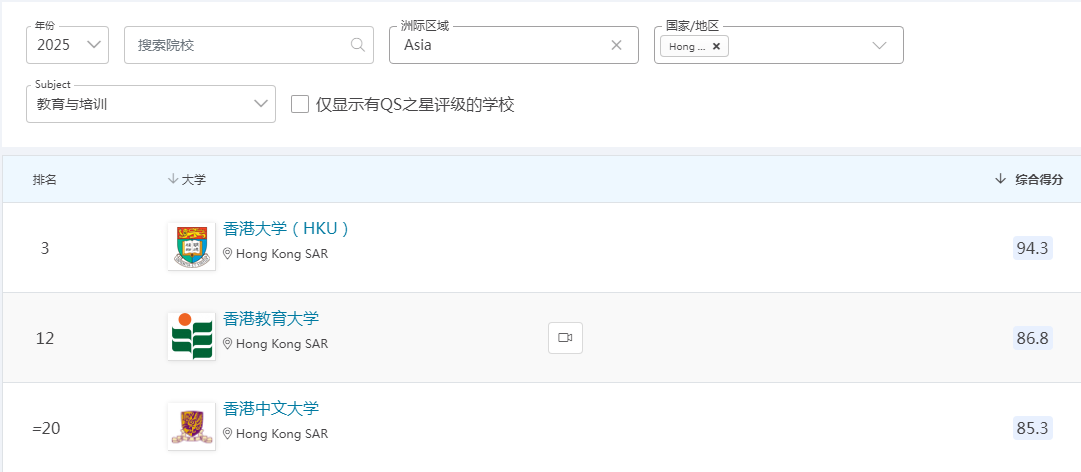Viewport: 1081px width, 472px height.
Task: Click the 搜索院校 search field
Action: click(x=238, y=45)
